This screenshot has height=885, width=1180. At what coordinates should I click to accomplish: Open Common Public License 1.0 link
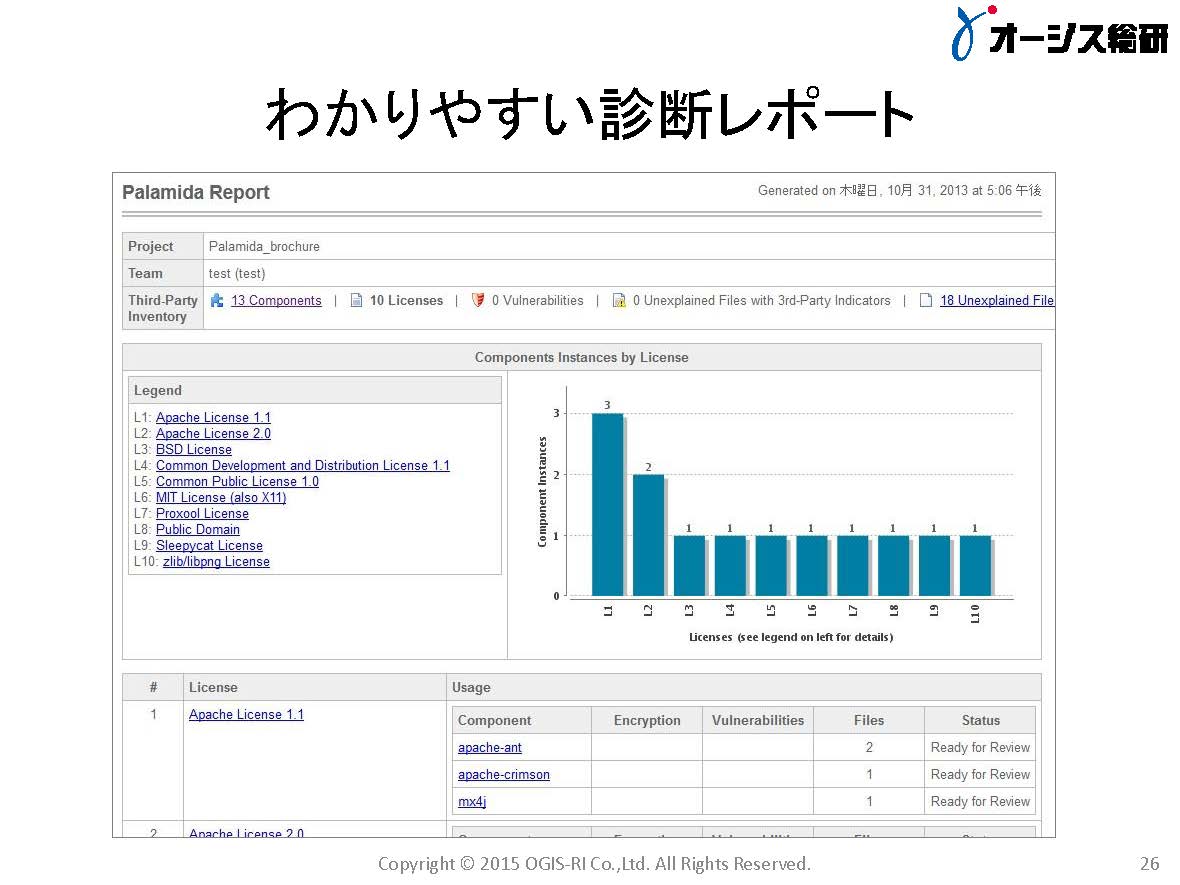(x=237, y=482)
